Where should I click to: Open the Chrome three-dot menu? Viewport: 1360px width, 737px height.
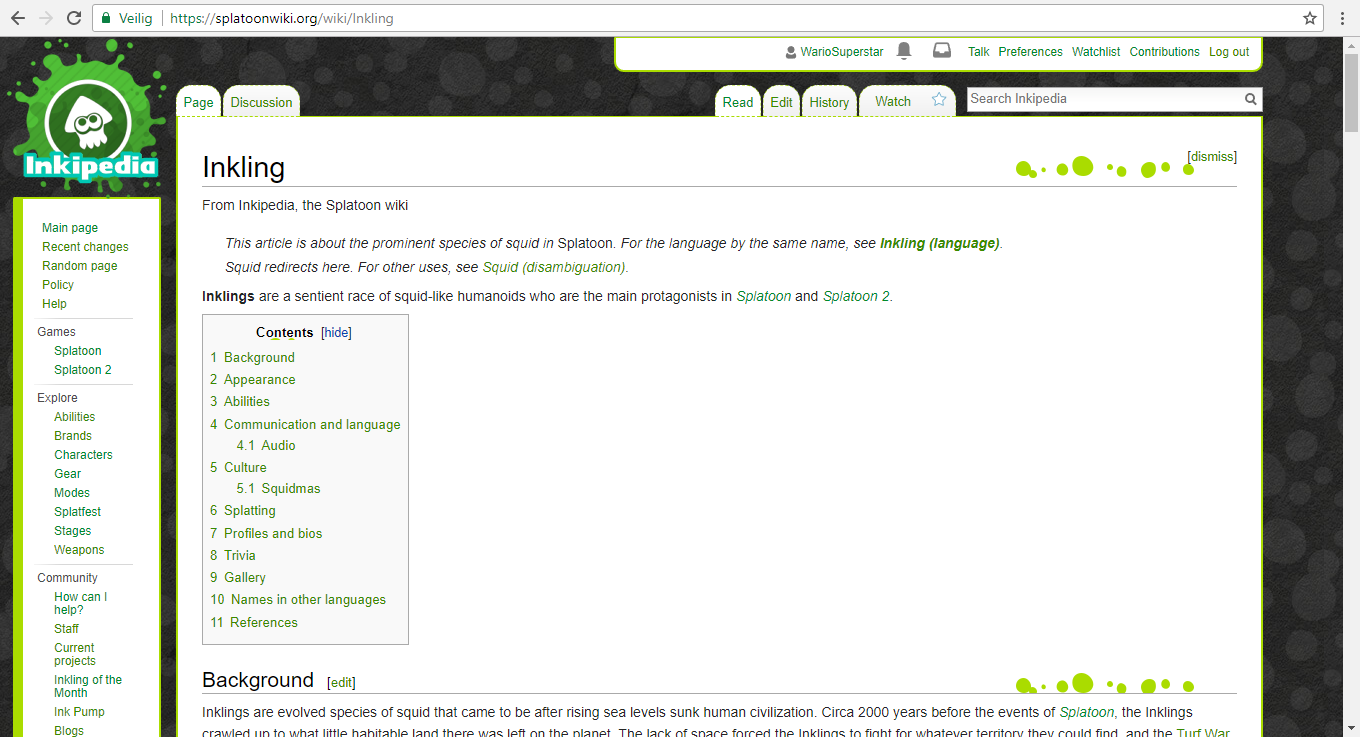click(x=1343, y=18)
